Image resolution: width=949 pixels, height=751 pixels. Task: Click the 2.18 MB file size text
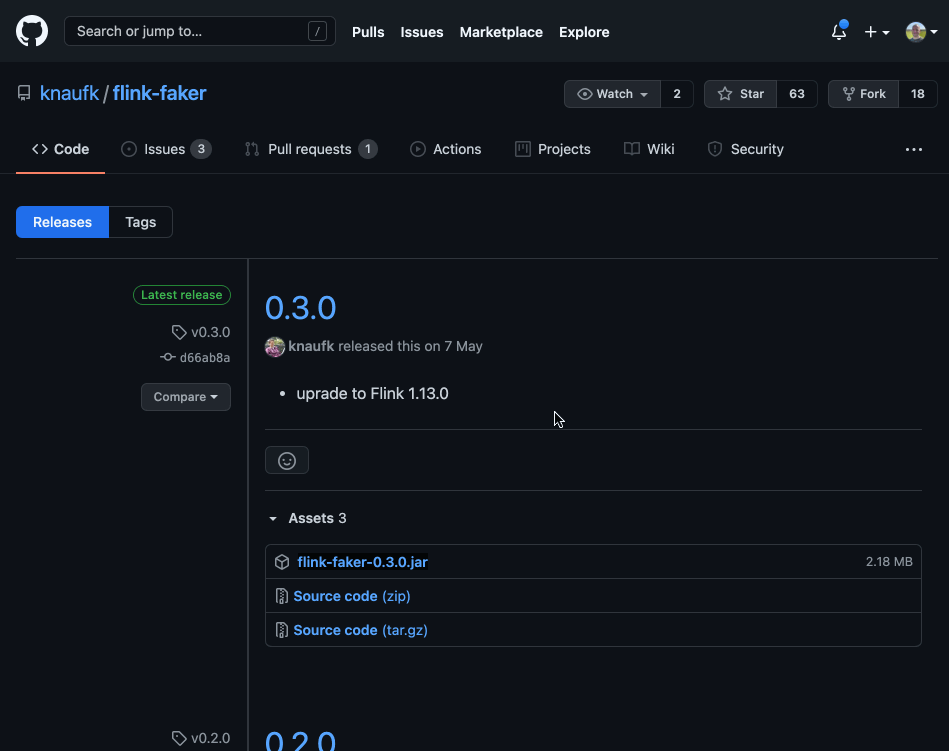(889, 562)
